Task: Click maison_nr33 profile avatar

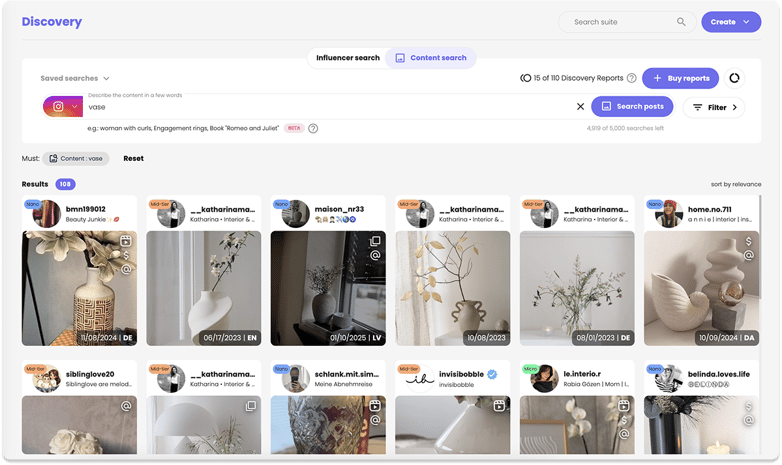Action: click(x=296, y=214)
